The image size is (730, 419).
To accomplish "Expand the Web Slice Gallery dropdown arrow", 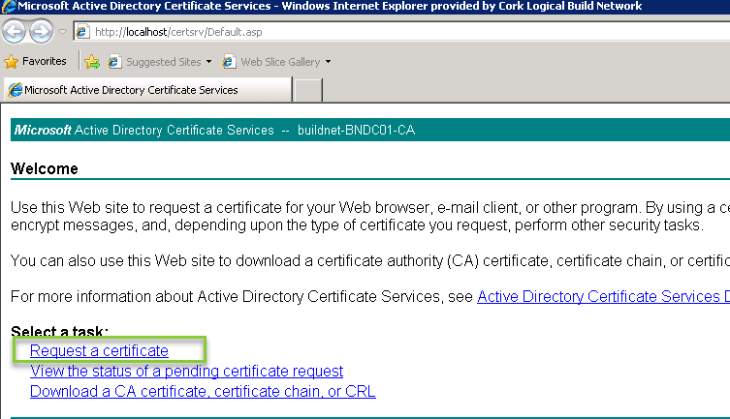I will 328,62.
